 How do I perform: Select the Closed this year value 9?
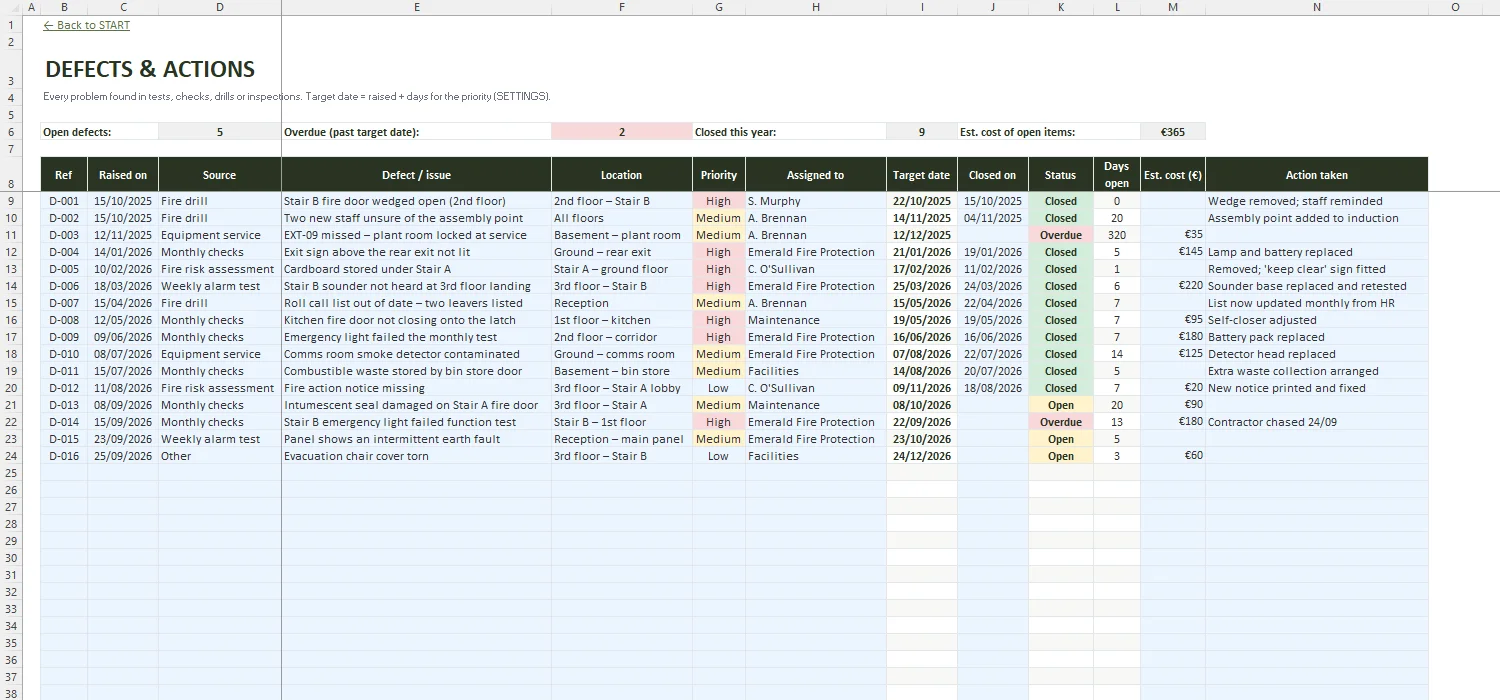(x=921, y=131)
